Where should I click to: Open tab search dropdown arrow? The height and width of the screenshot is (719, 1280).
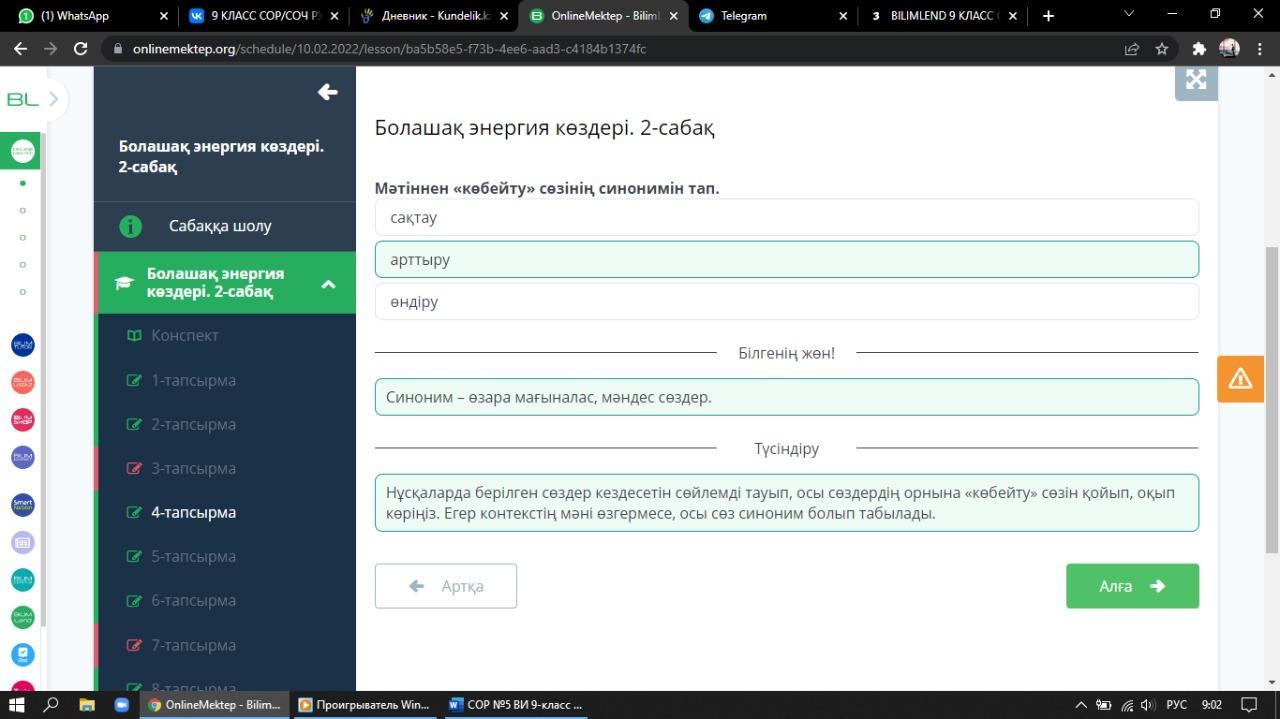1129,15
